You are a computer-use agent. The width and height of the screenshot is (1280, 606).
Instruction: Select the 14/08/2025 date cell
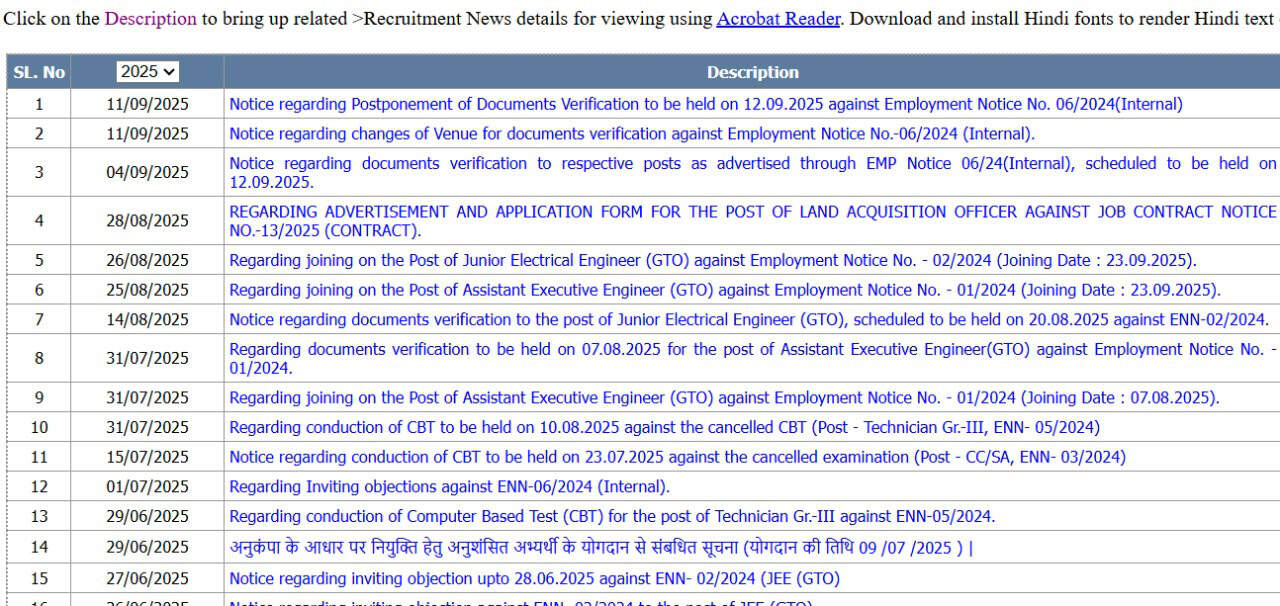pos(147,320)
